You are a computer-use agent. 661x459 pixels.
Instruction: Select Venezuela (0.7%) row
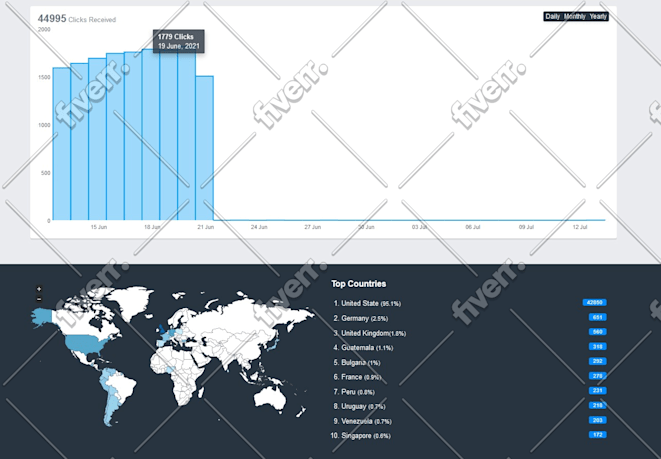(362, 421)
